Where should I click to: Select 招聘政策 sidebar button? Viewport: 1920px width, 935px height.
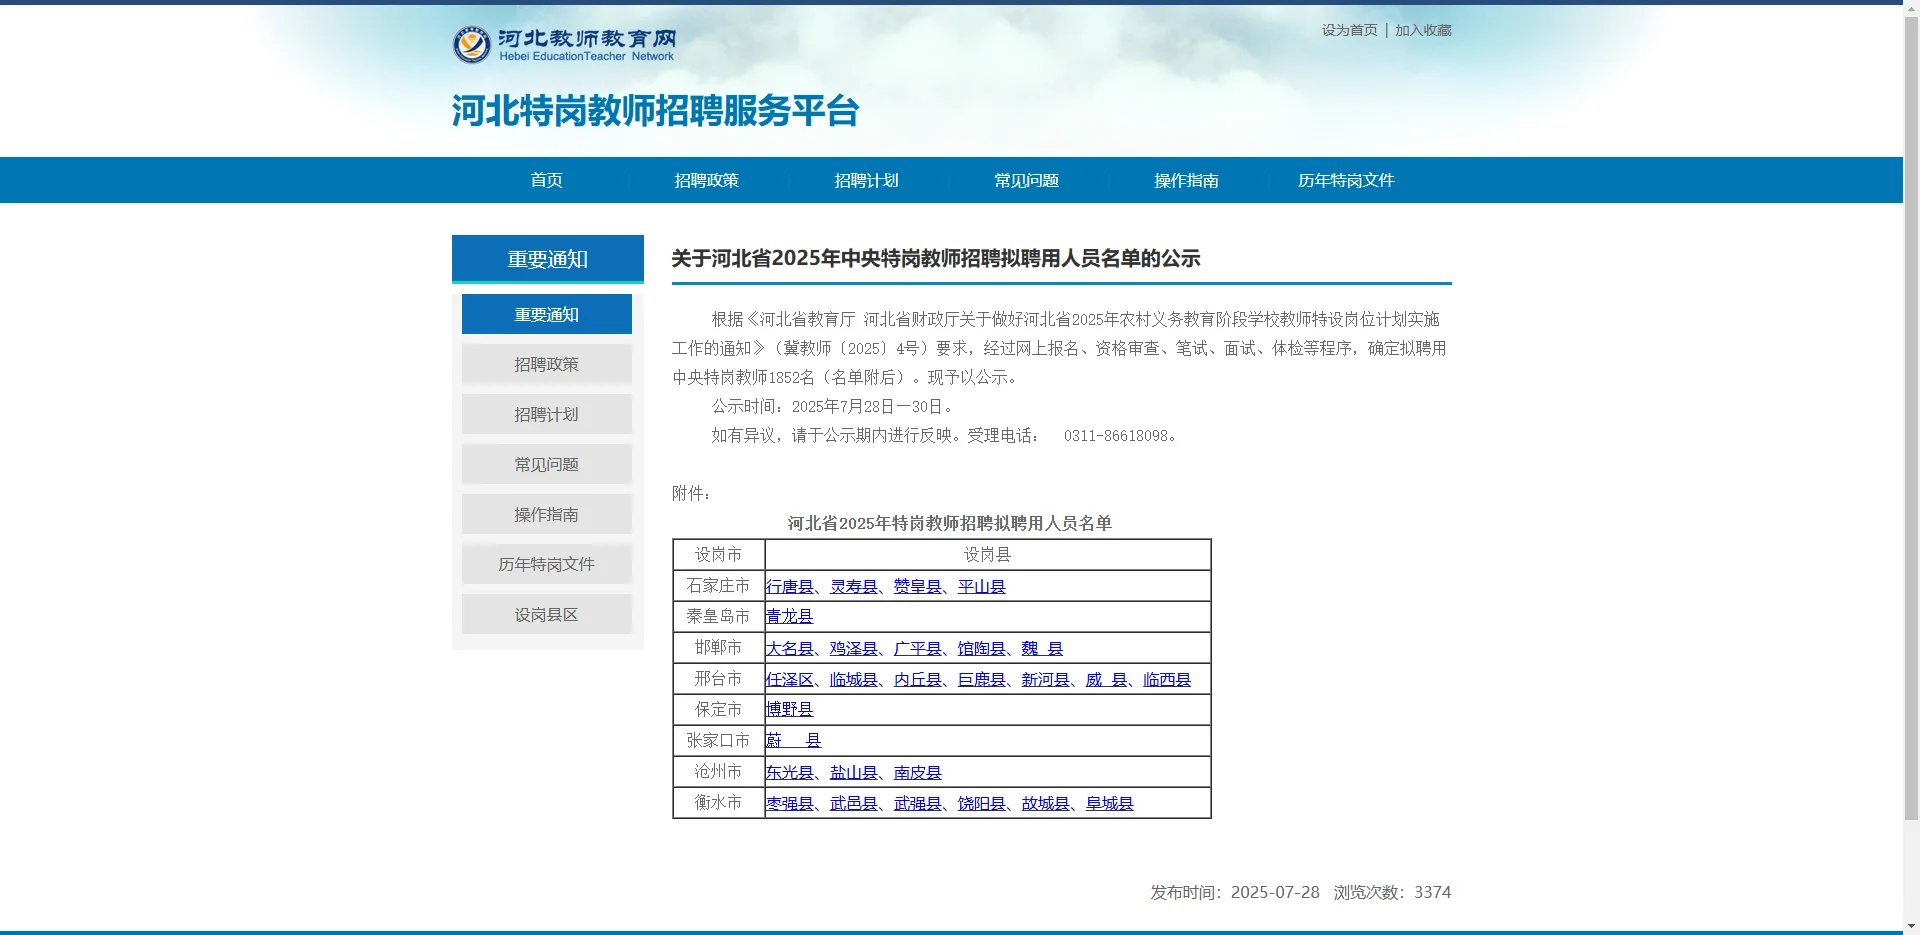[x=547, y=364]
